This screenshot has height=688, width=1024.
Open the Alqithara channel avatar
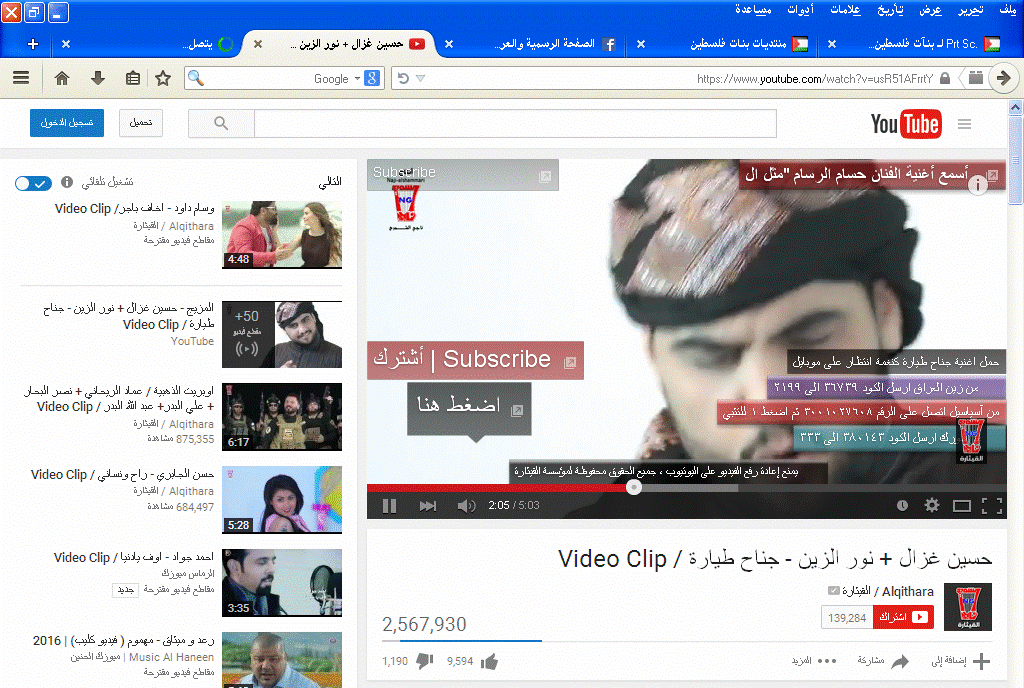click(x=968, y=607)
